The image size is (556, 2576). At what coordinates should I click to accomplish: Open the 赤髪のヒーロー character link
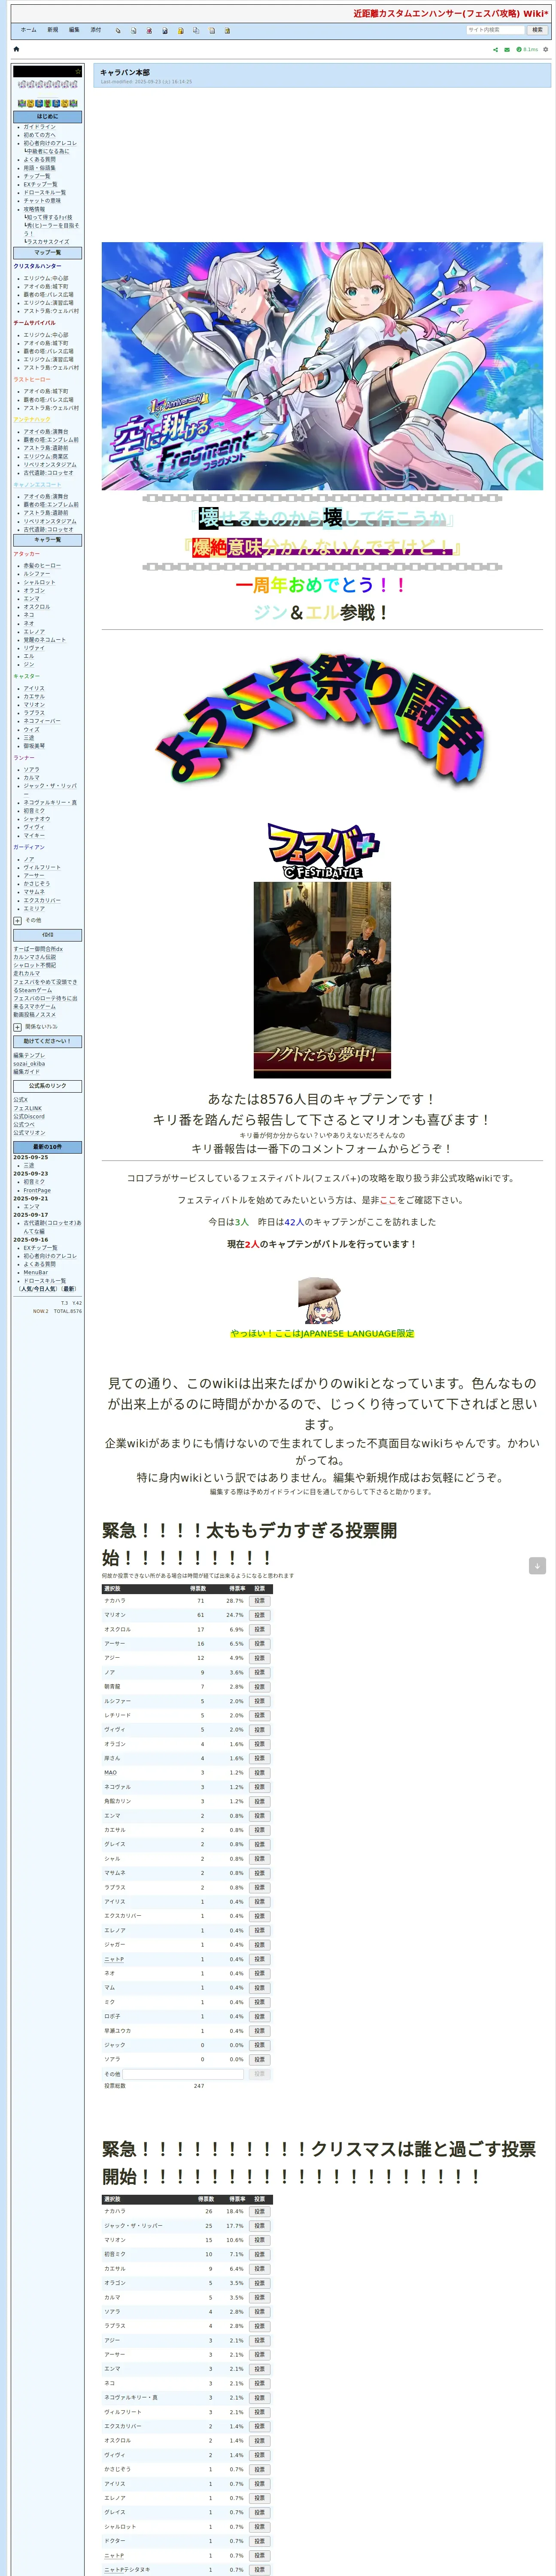[42, 566]
